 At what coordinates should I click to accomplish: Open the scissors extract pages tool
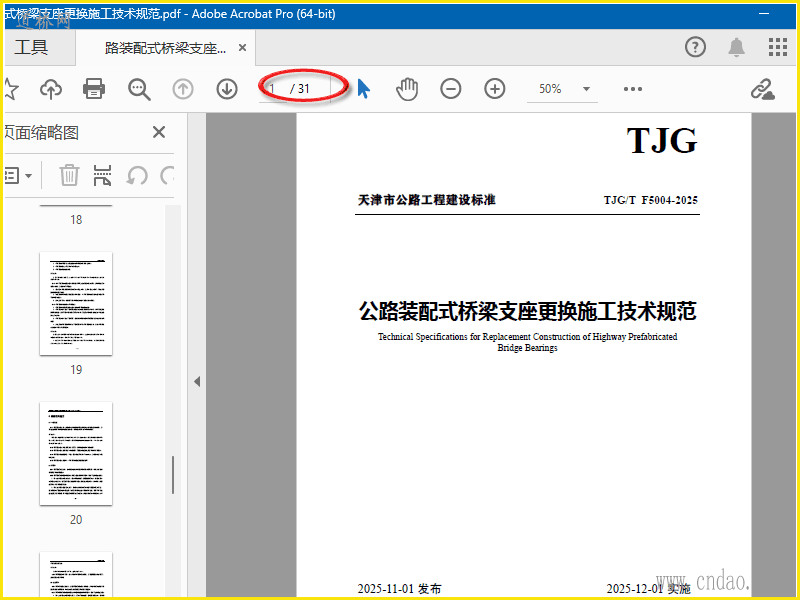coord(103,175)
